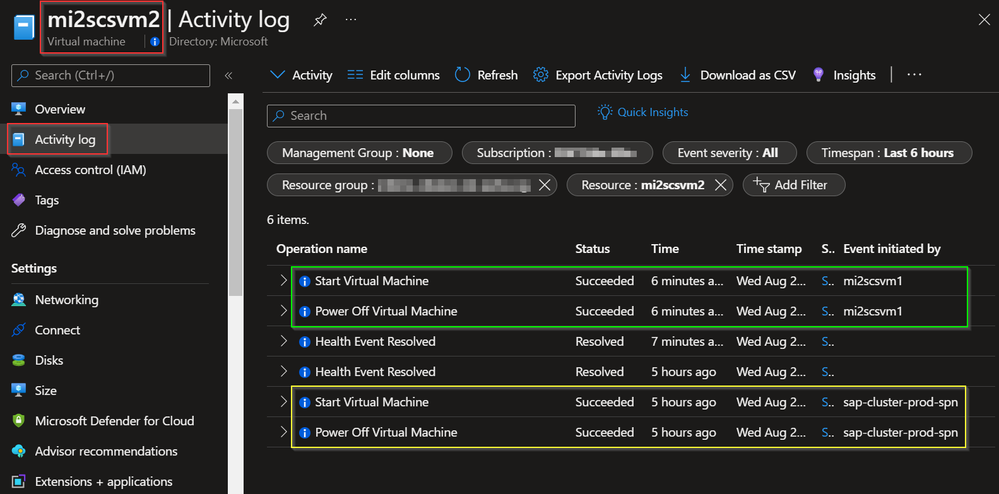999x494 pixels.
Task: Open the Event severity All filter
Action: coord(731,153)
